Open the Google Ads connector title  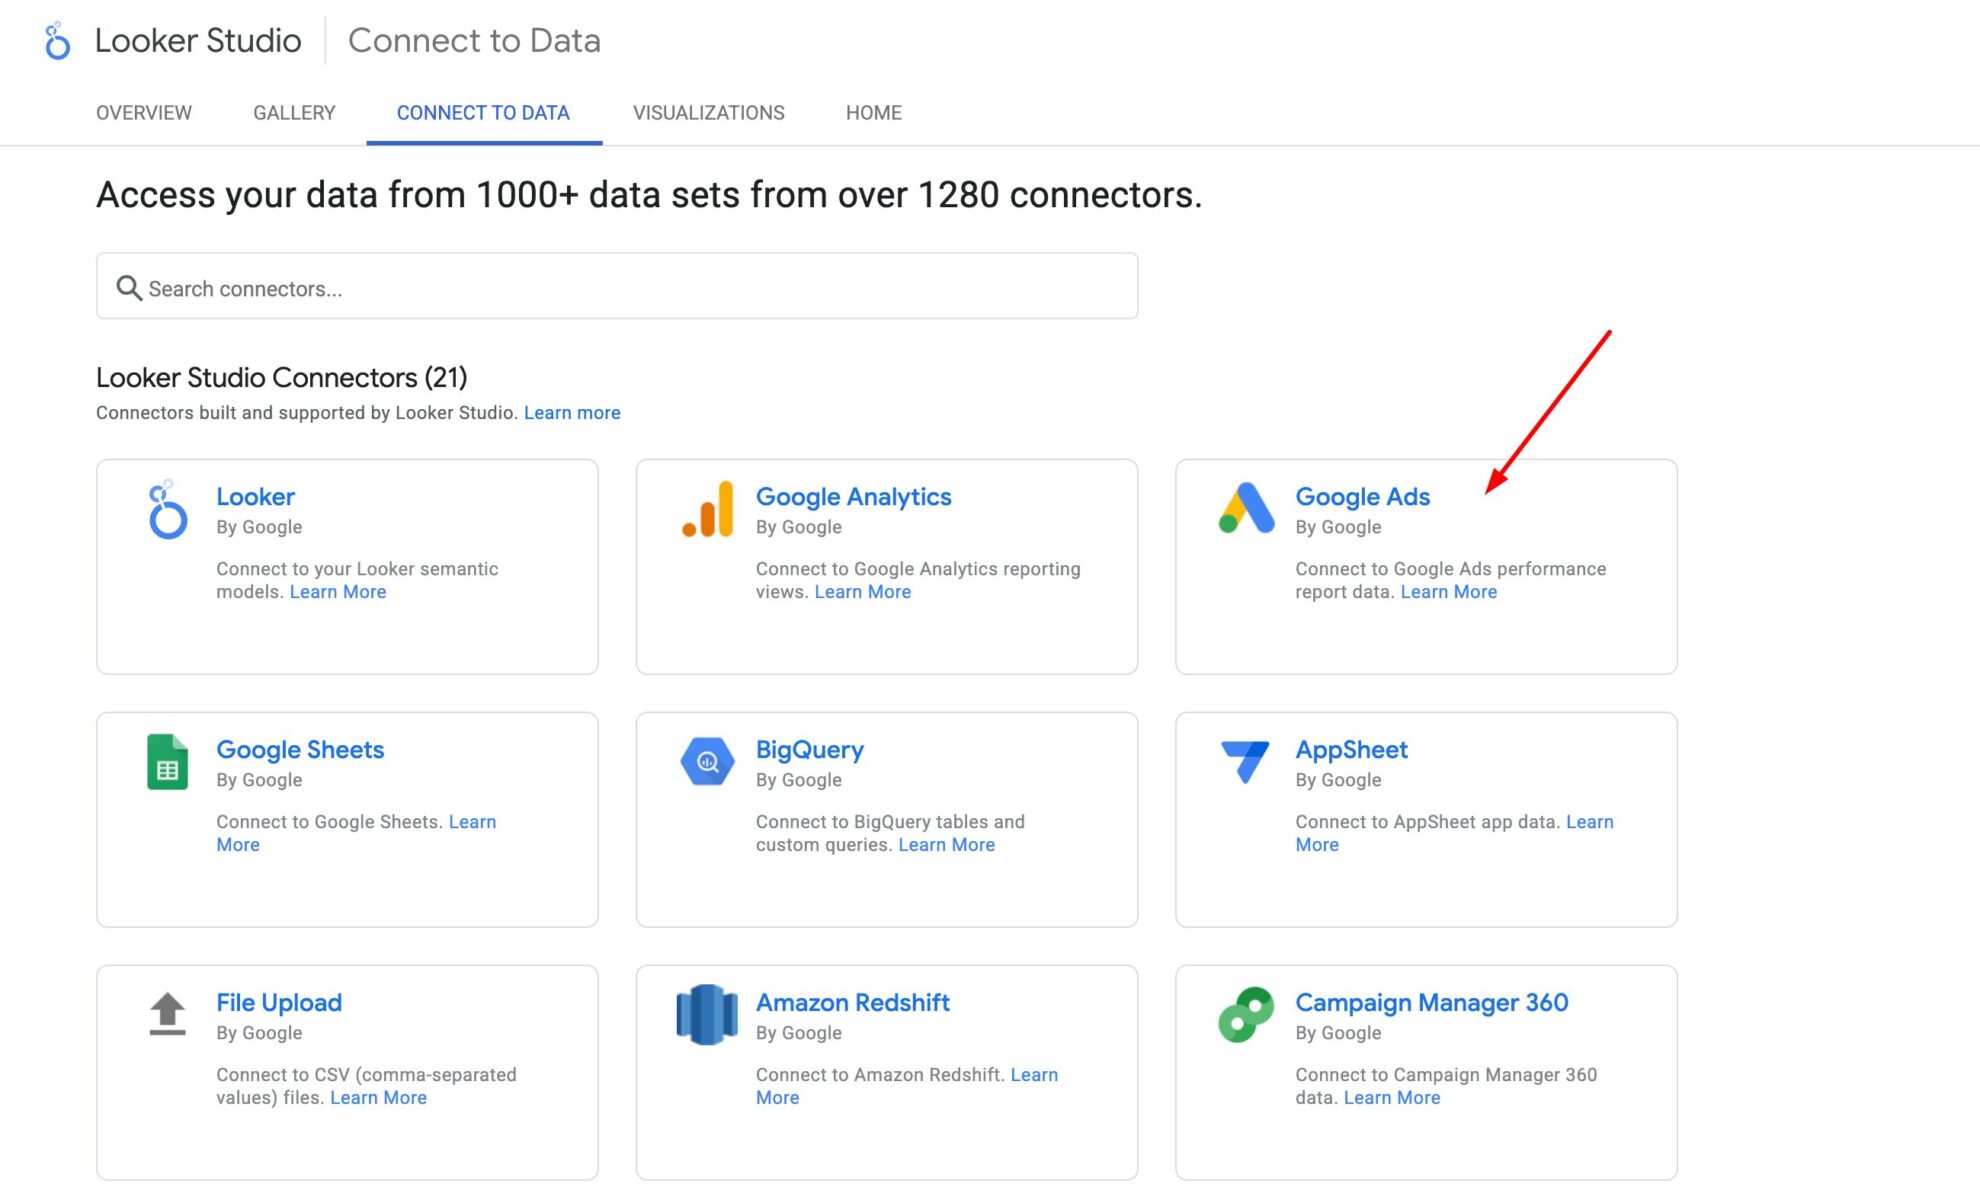pos(1362,497)
